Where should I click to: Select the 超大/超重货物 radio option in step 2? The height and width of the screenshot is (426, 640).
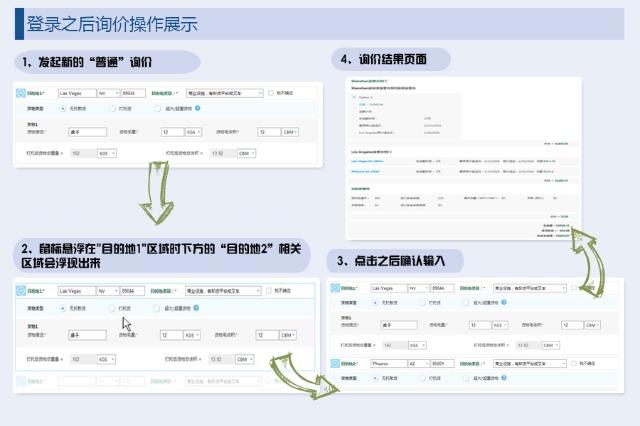[157, 309]
